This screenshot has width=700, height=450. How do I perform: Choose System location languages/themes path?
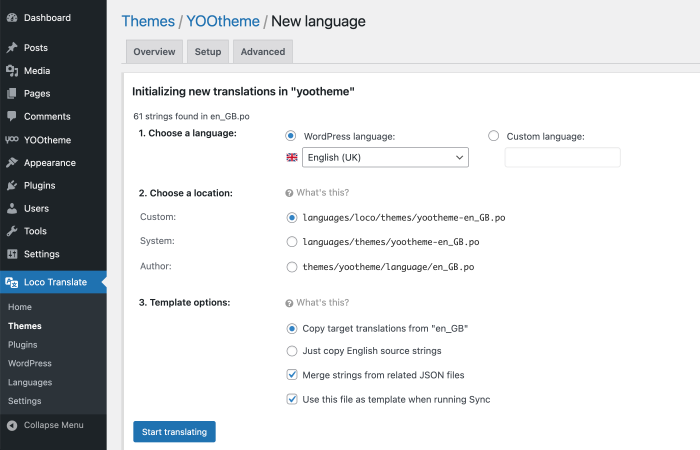pyautogui.click(x=292, y=242)
